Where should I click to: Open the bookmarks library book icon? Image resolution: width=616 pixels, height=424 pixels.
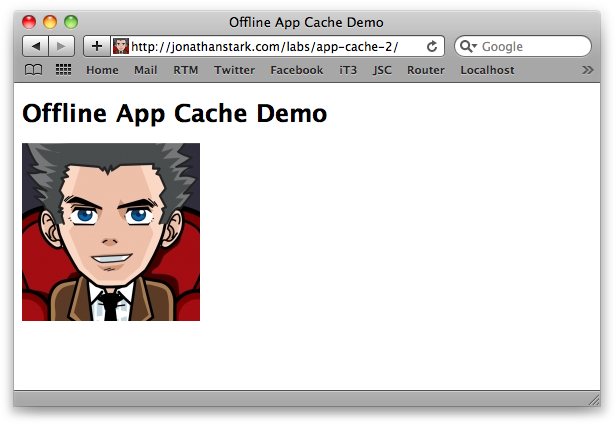click(34, 70)
